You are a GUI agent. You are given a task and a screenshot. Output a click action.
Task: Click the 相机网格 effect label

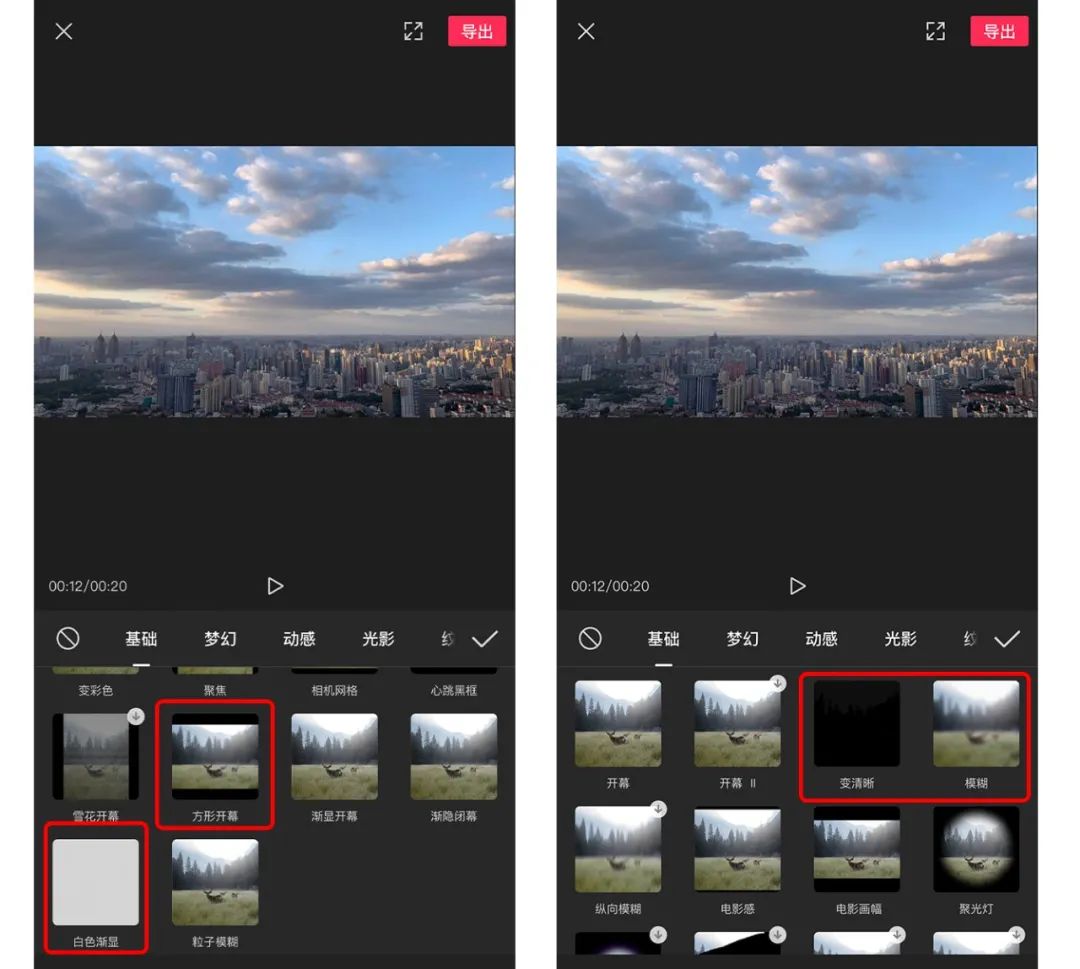coord(334,690)
